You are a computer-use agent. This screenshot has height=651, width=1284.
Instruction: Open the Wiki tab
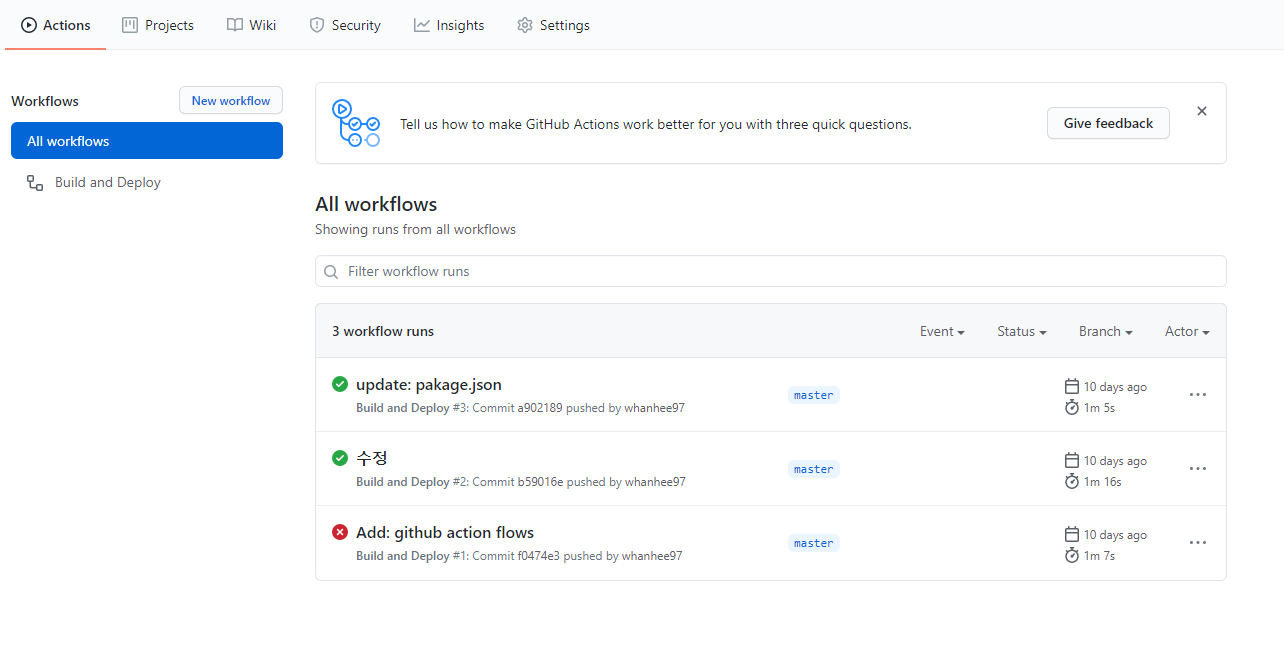click(251, 25)
